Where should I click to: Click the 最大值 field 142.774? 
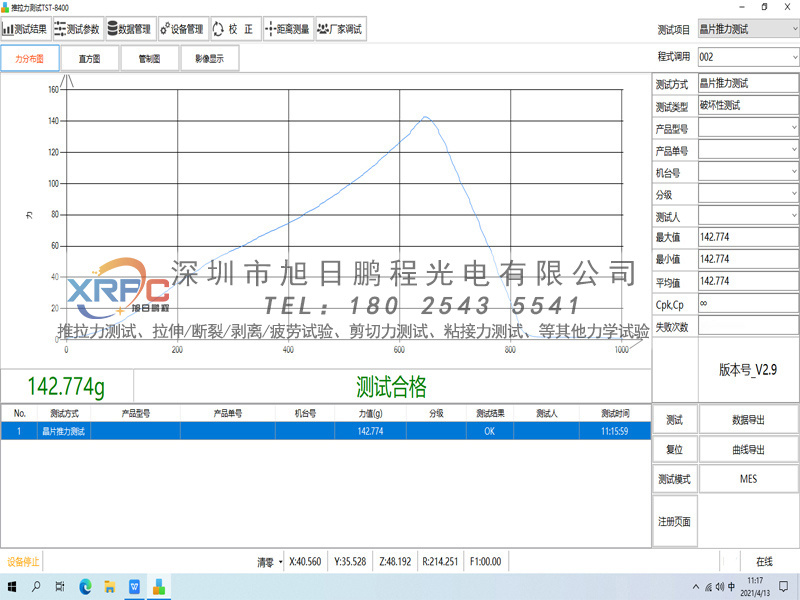click(x=748, y=237)
